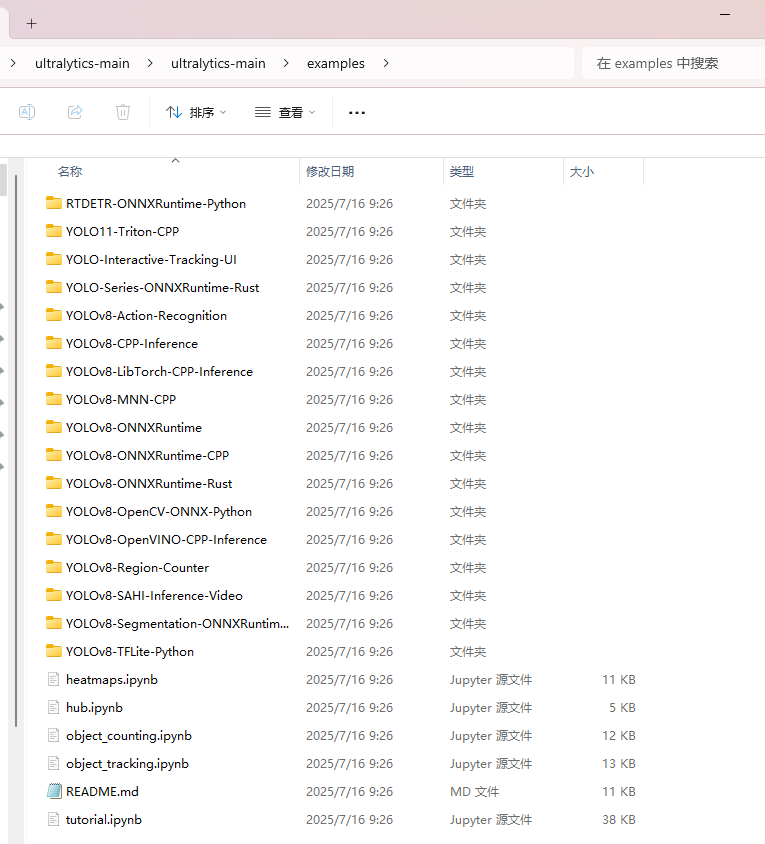Viewport: 765px width, 844px height.
Task: Select YOLOv8-Region-Counter folder icon
Action: pos(54,567)
